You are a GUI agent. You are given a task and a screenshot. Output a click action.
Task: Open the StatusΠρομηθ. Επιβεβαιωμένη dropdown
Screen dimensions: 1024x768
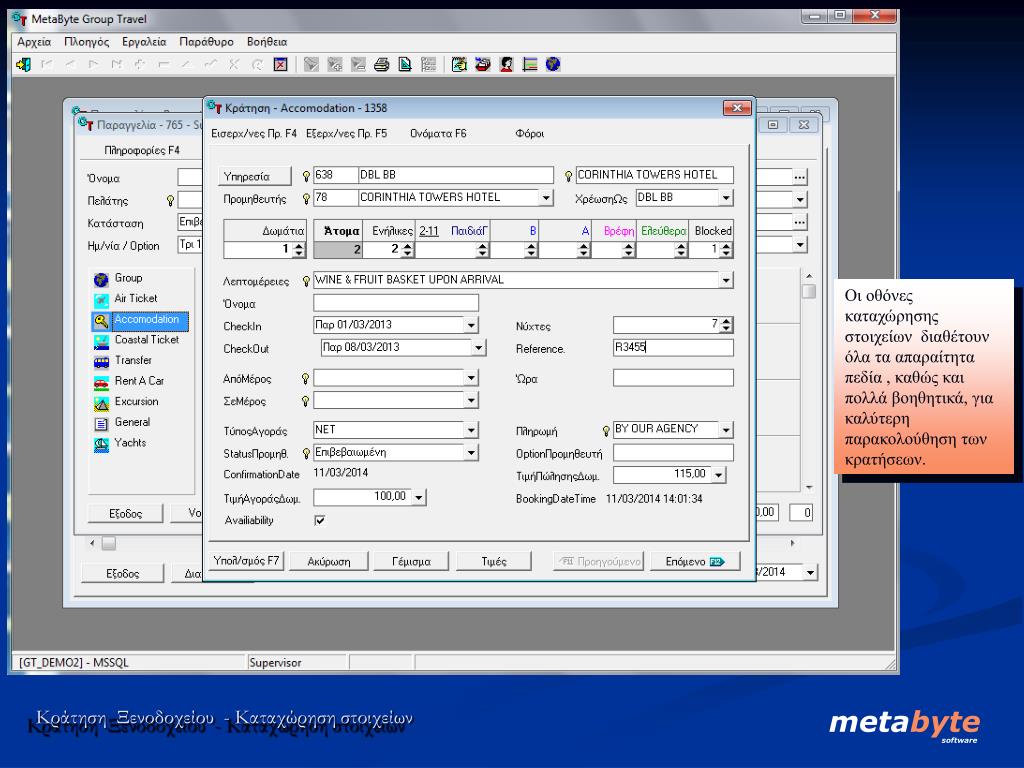click(471, 453)
